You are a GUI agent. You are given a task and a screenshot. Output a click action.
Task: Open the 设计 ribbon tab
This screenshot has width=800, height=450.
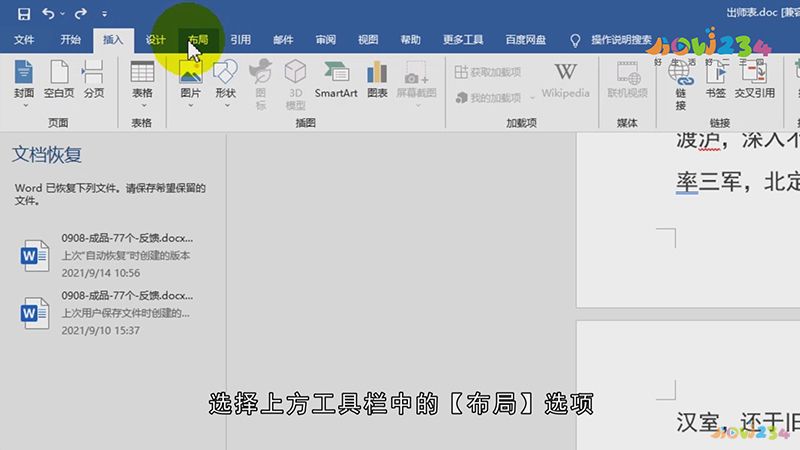[156, 40]
